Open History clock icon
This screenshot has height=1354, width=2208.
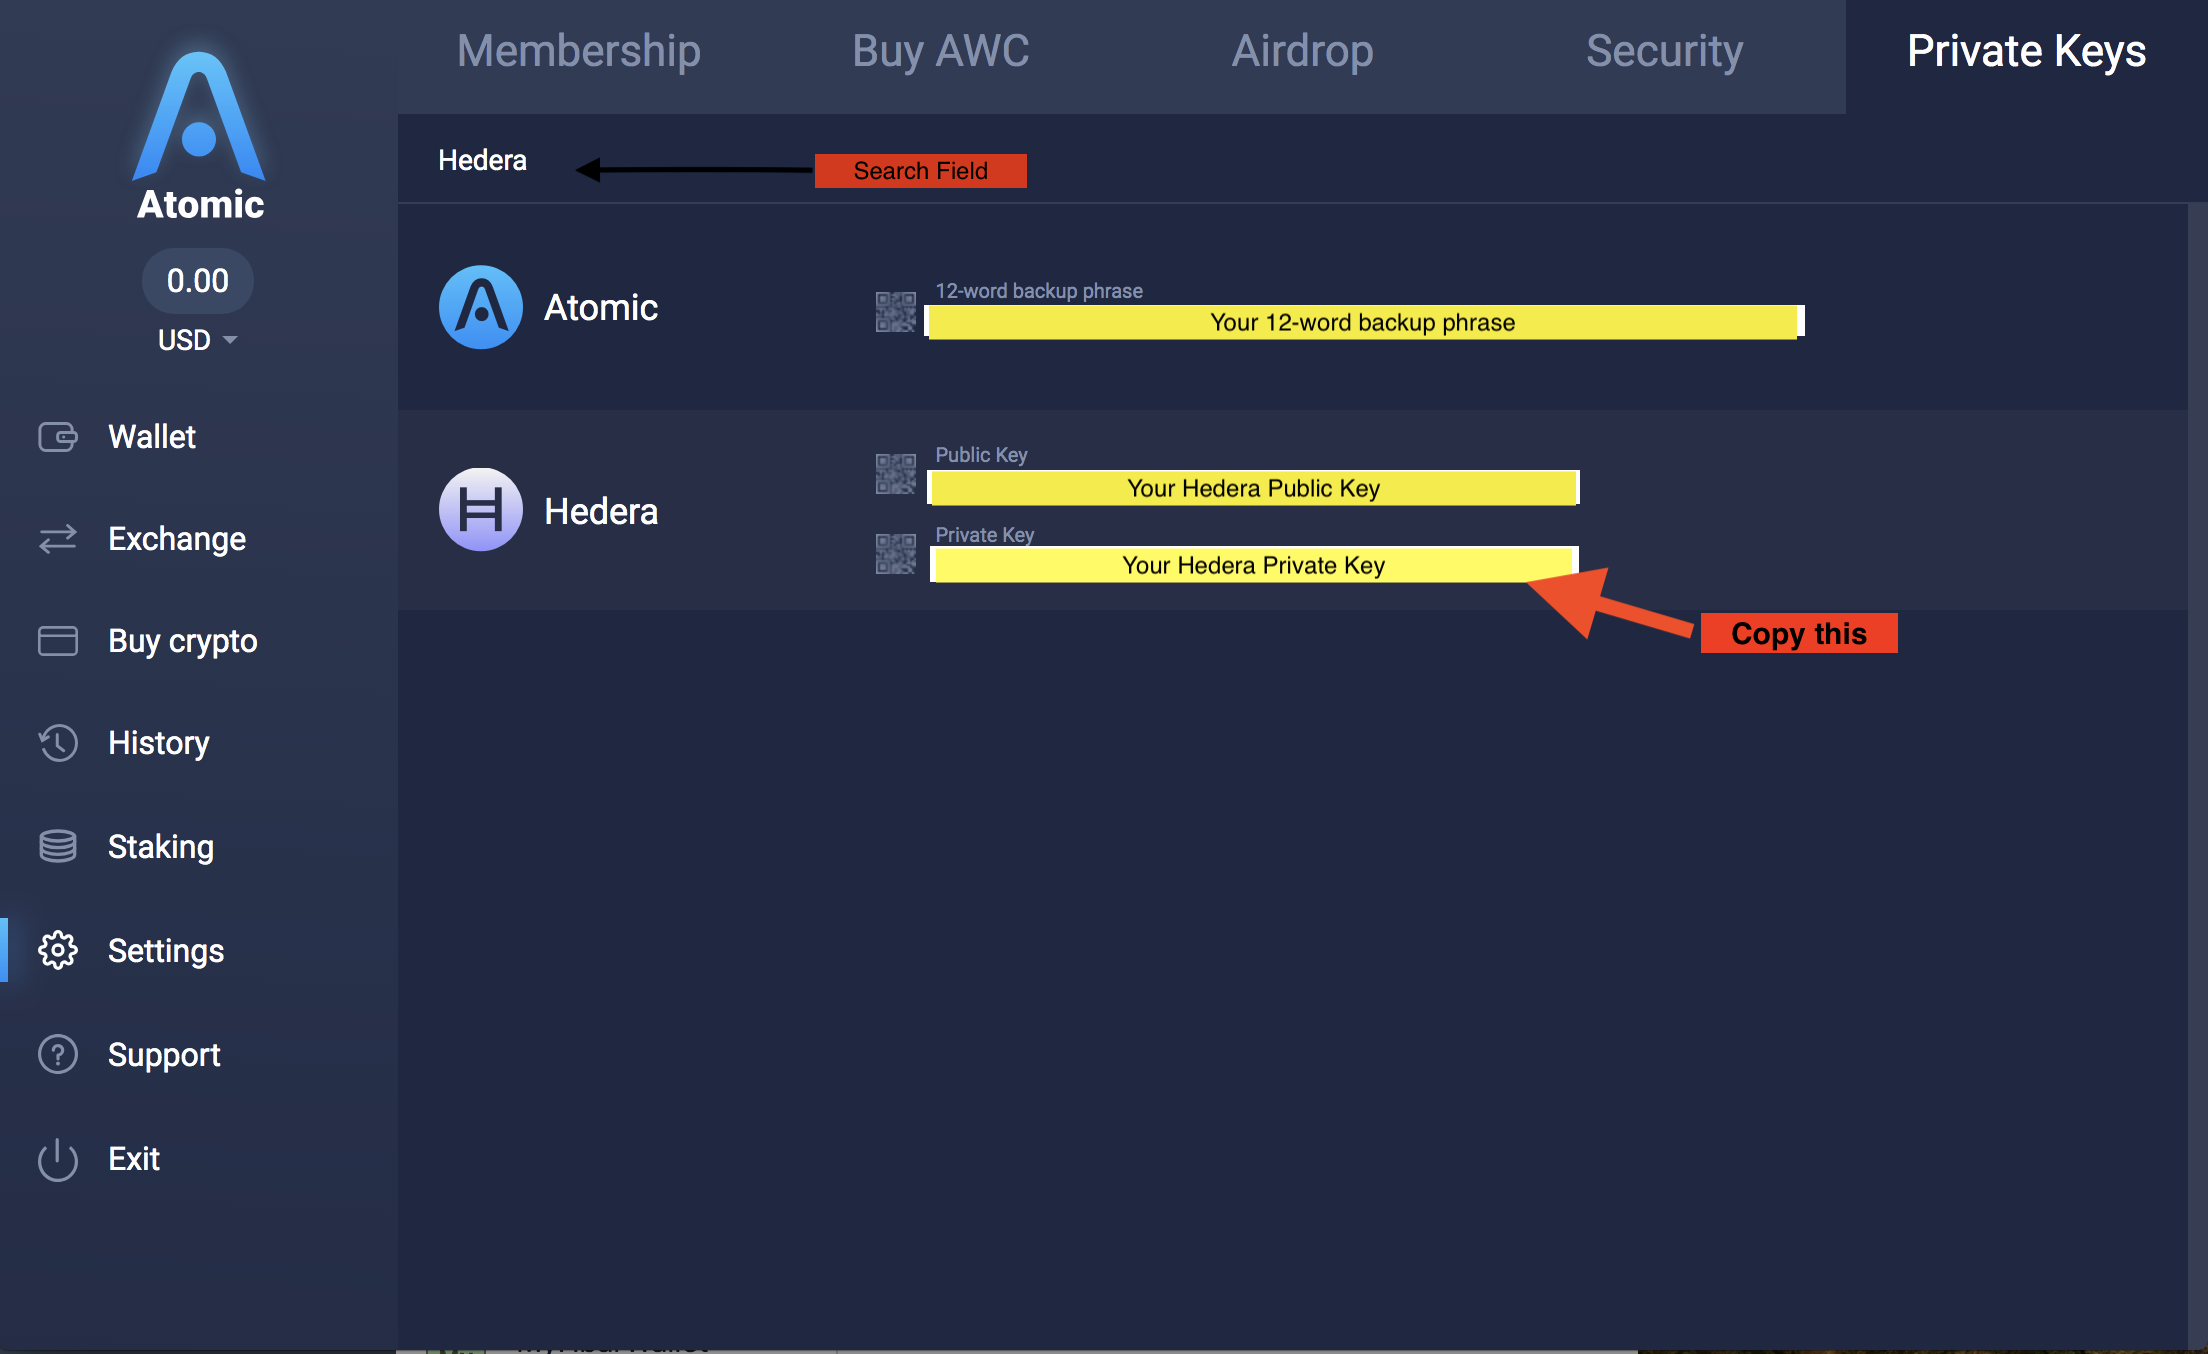pyautogui.click(x=58, y=743)
